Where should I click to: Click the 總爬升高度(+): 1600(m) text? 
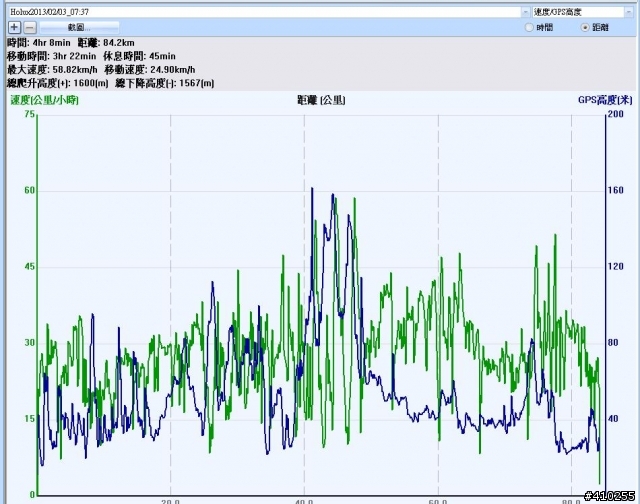tap(58, 83)
